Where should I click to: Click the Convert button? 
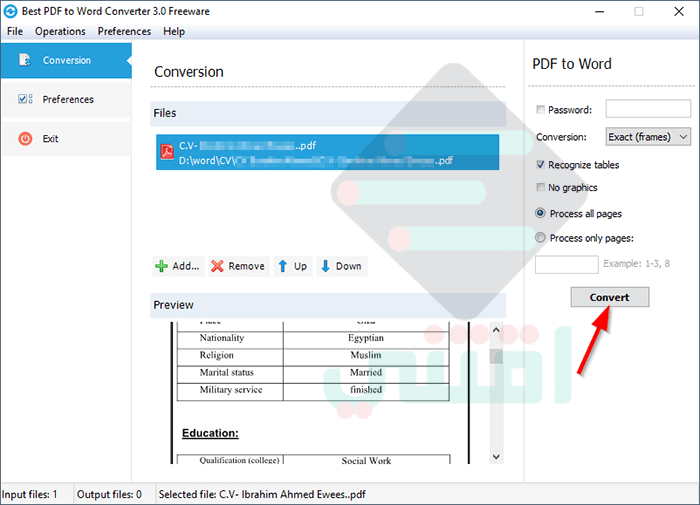tap(609, 297)
